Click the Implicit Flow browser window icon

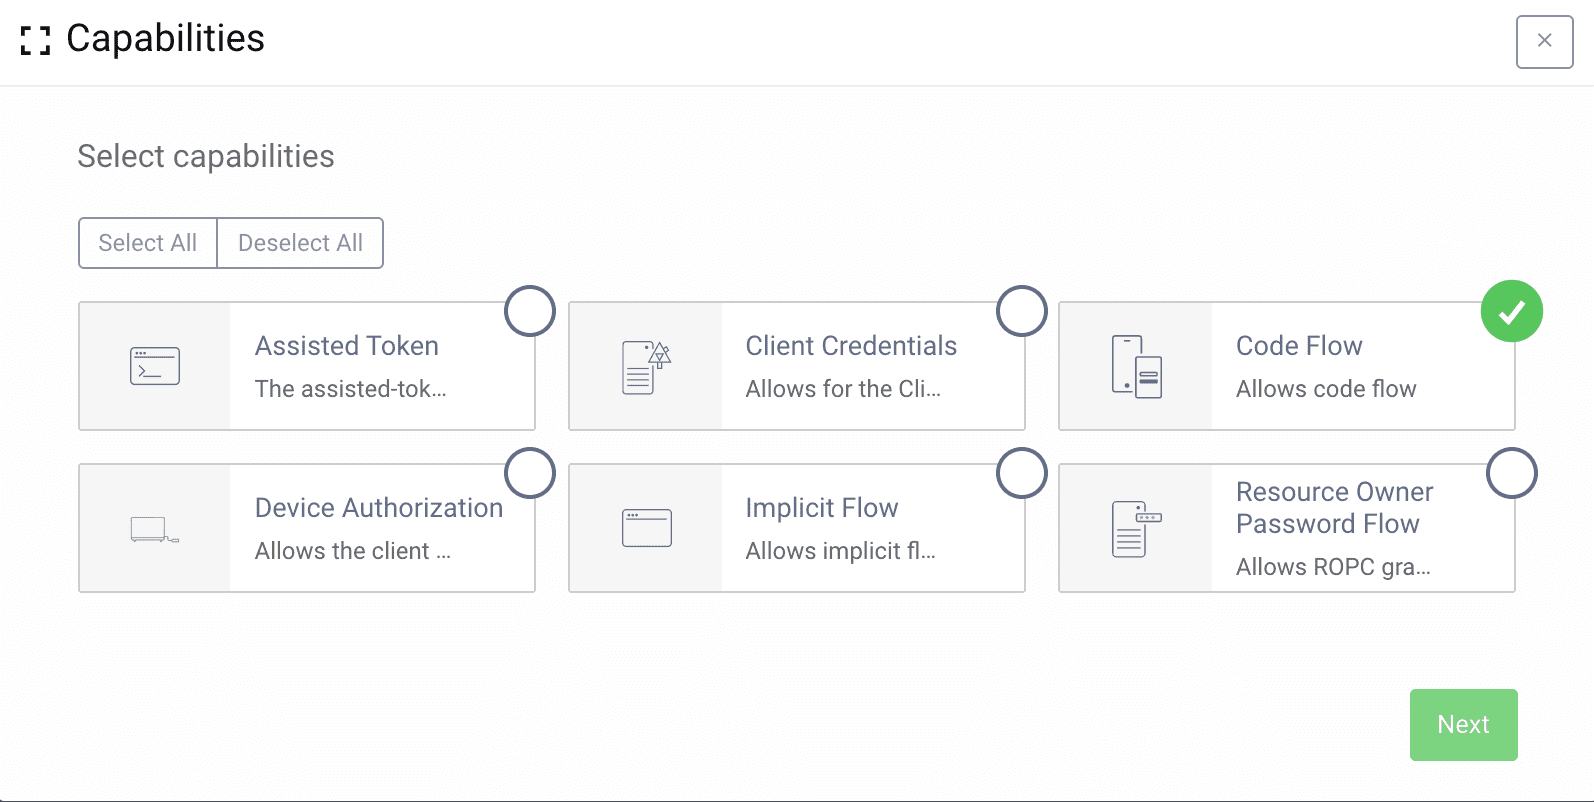click(x=646, y=528)
